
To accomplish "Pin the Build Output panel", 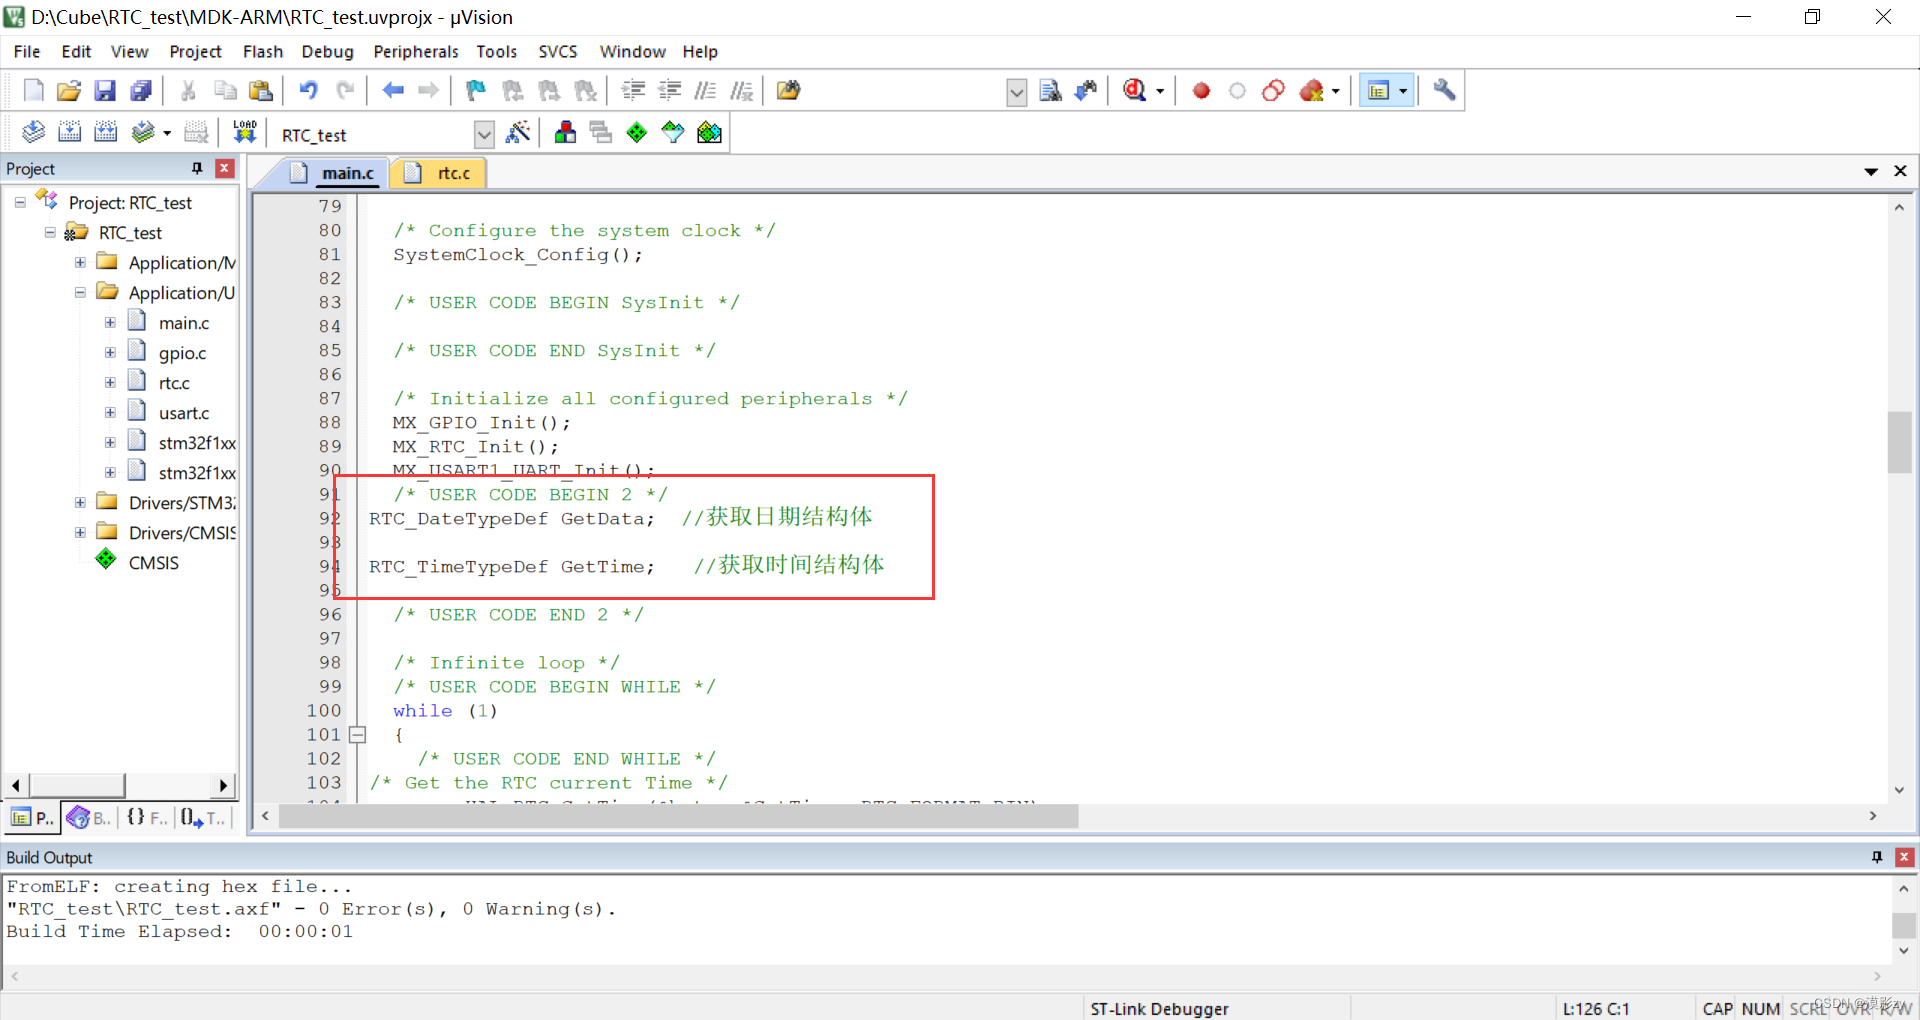I will [x=1877, y=857].
